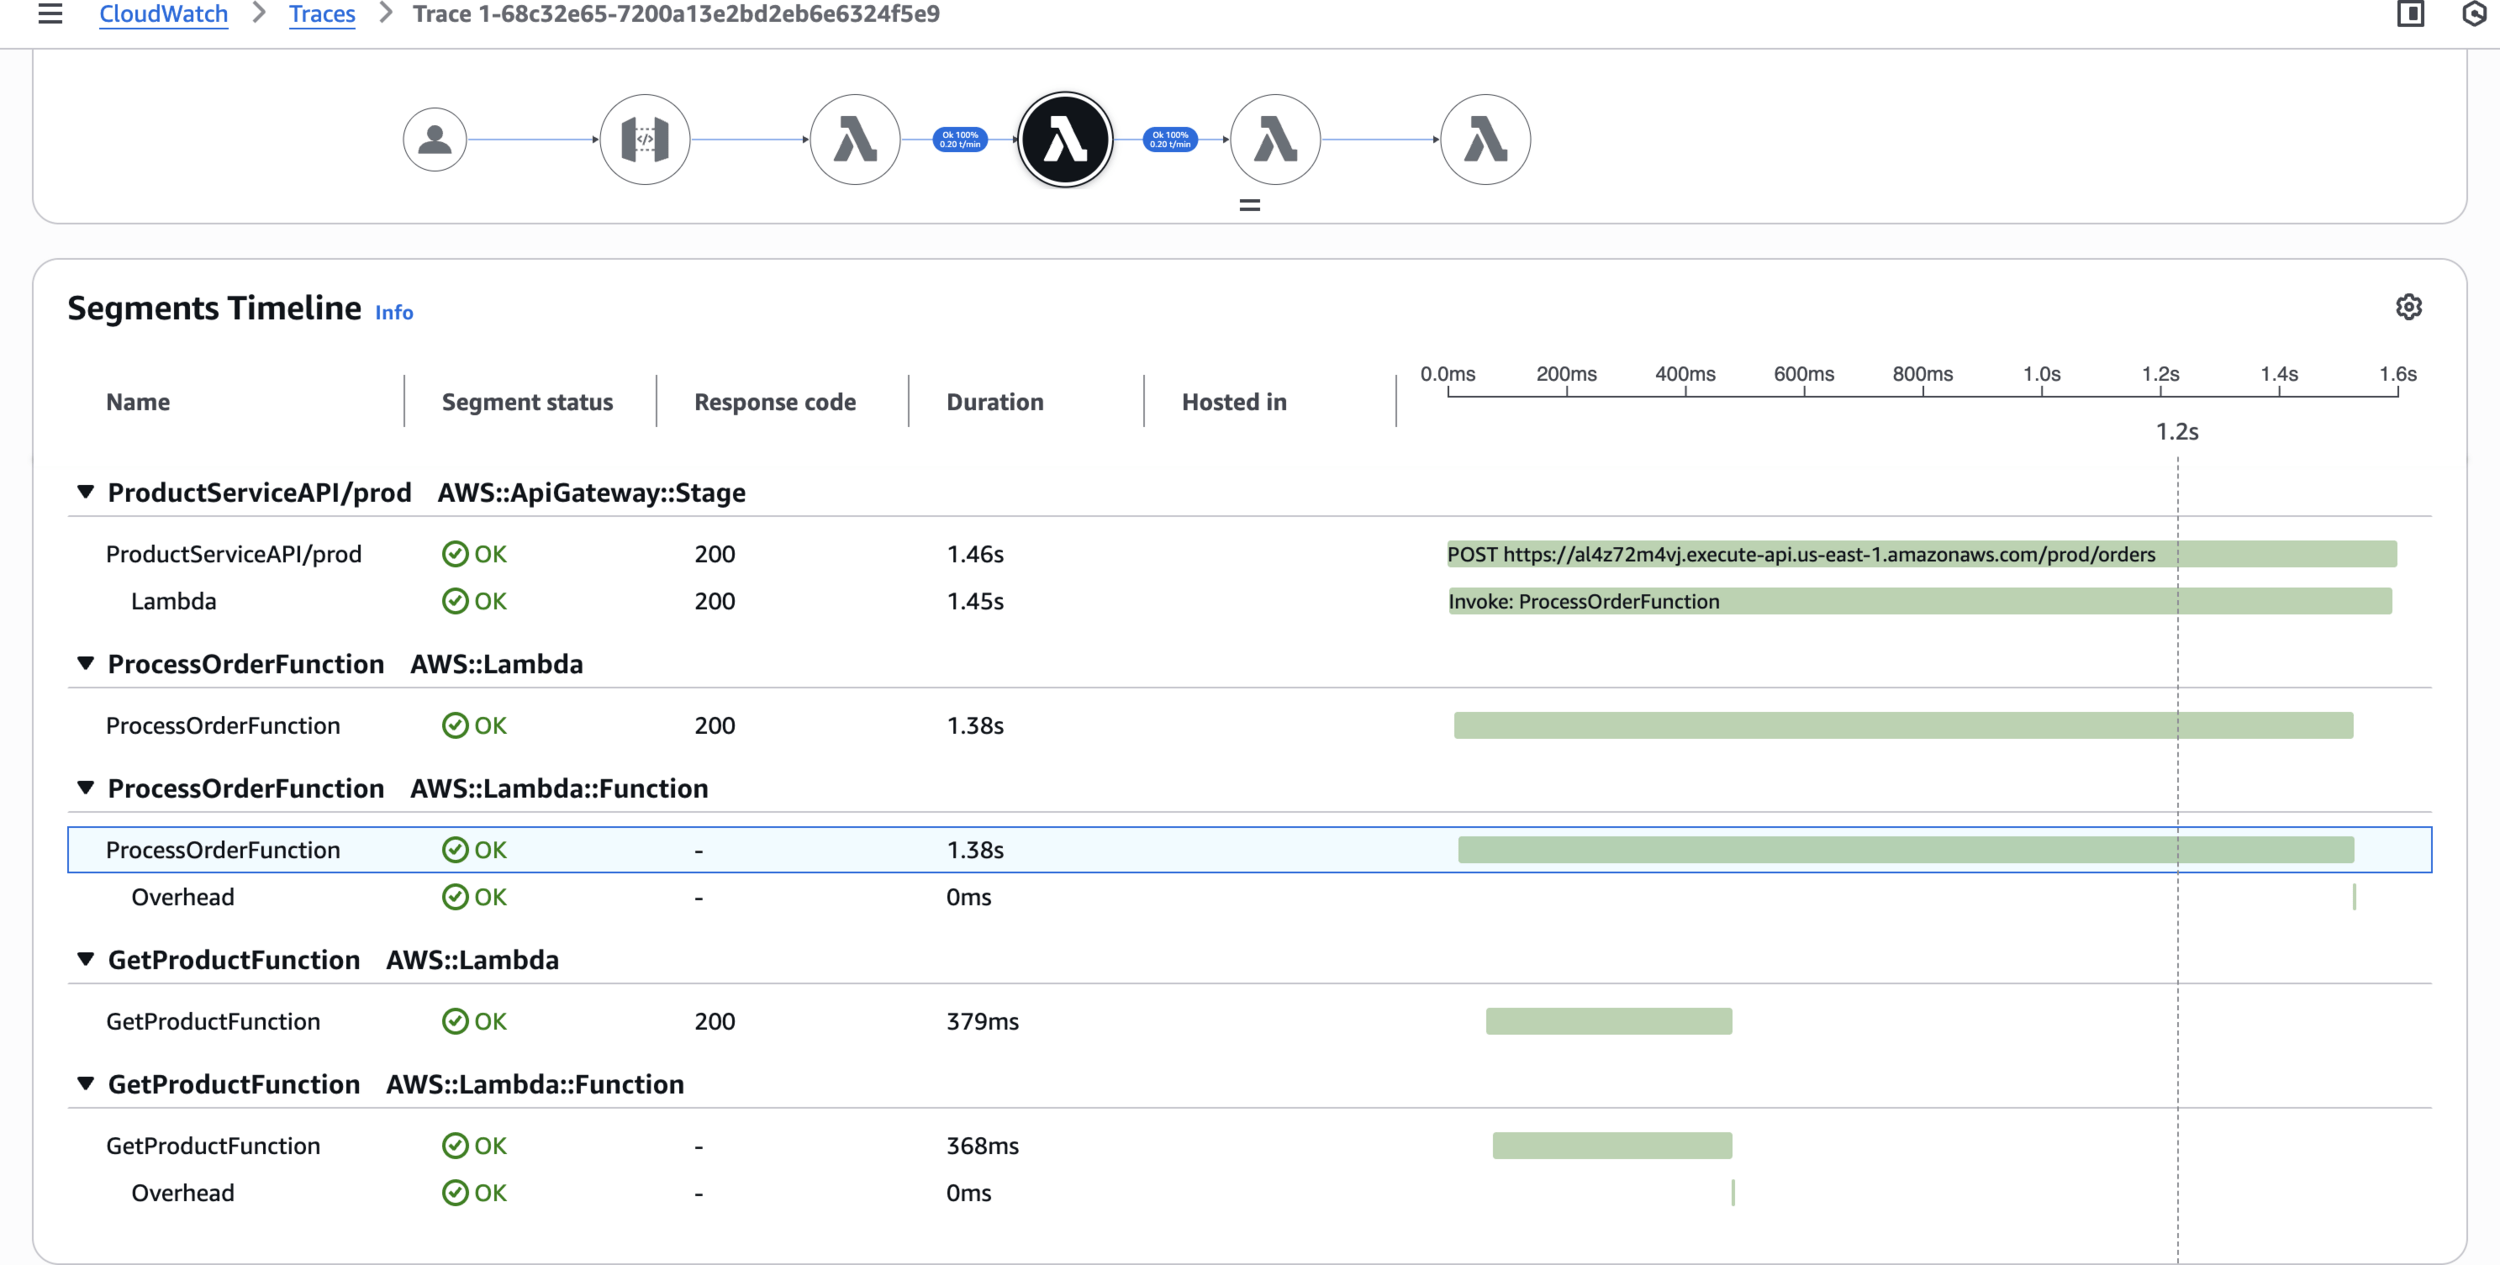The image size is (2500, 1265).
Task: Click the last Lambda node in map
Action: click(1485, 139)
